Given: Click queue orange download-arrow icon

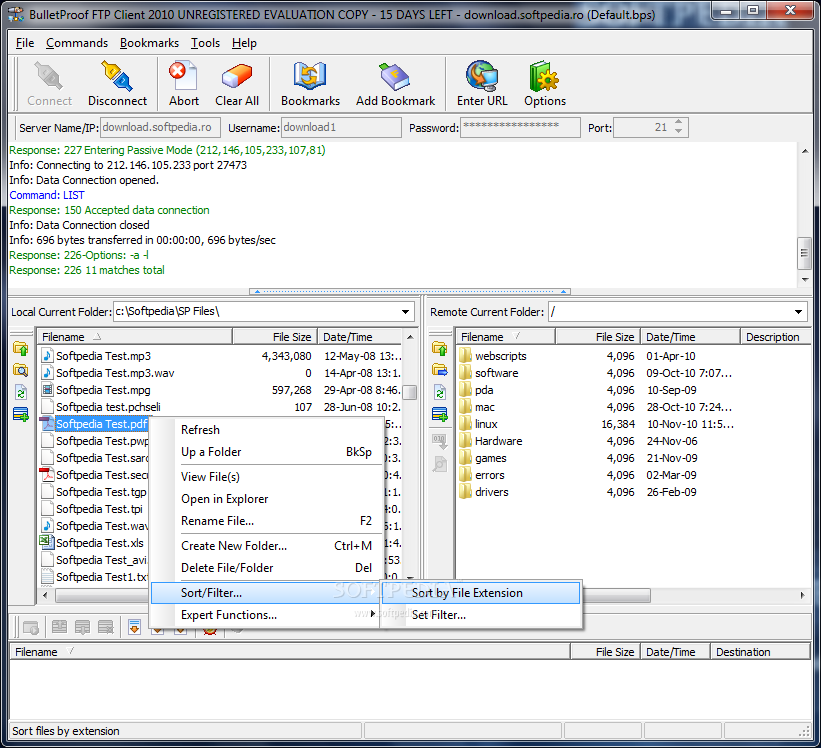Looking at the screenshot, I should point(135,627).
